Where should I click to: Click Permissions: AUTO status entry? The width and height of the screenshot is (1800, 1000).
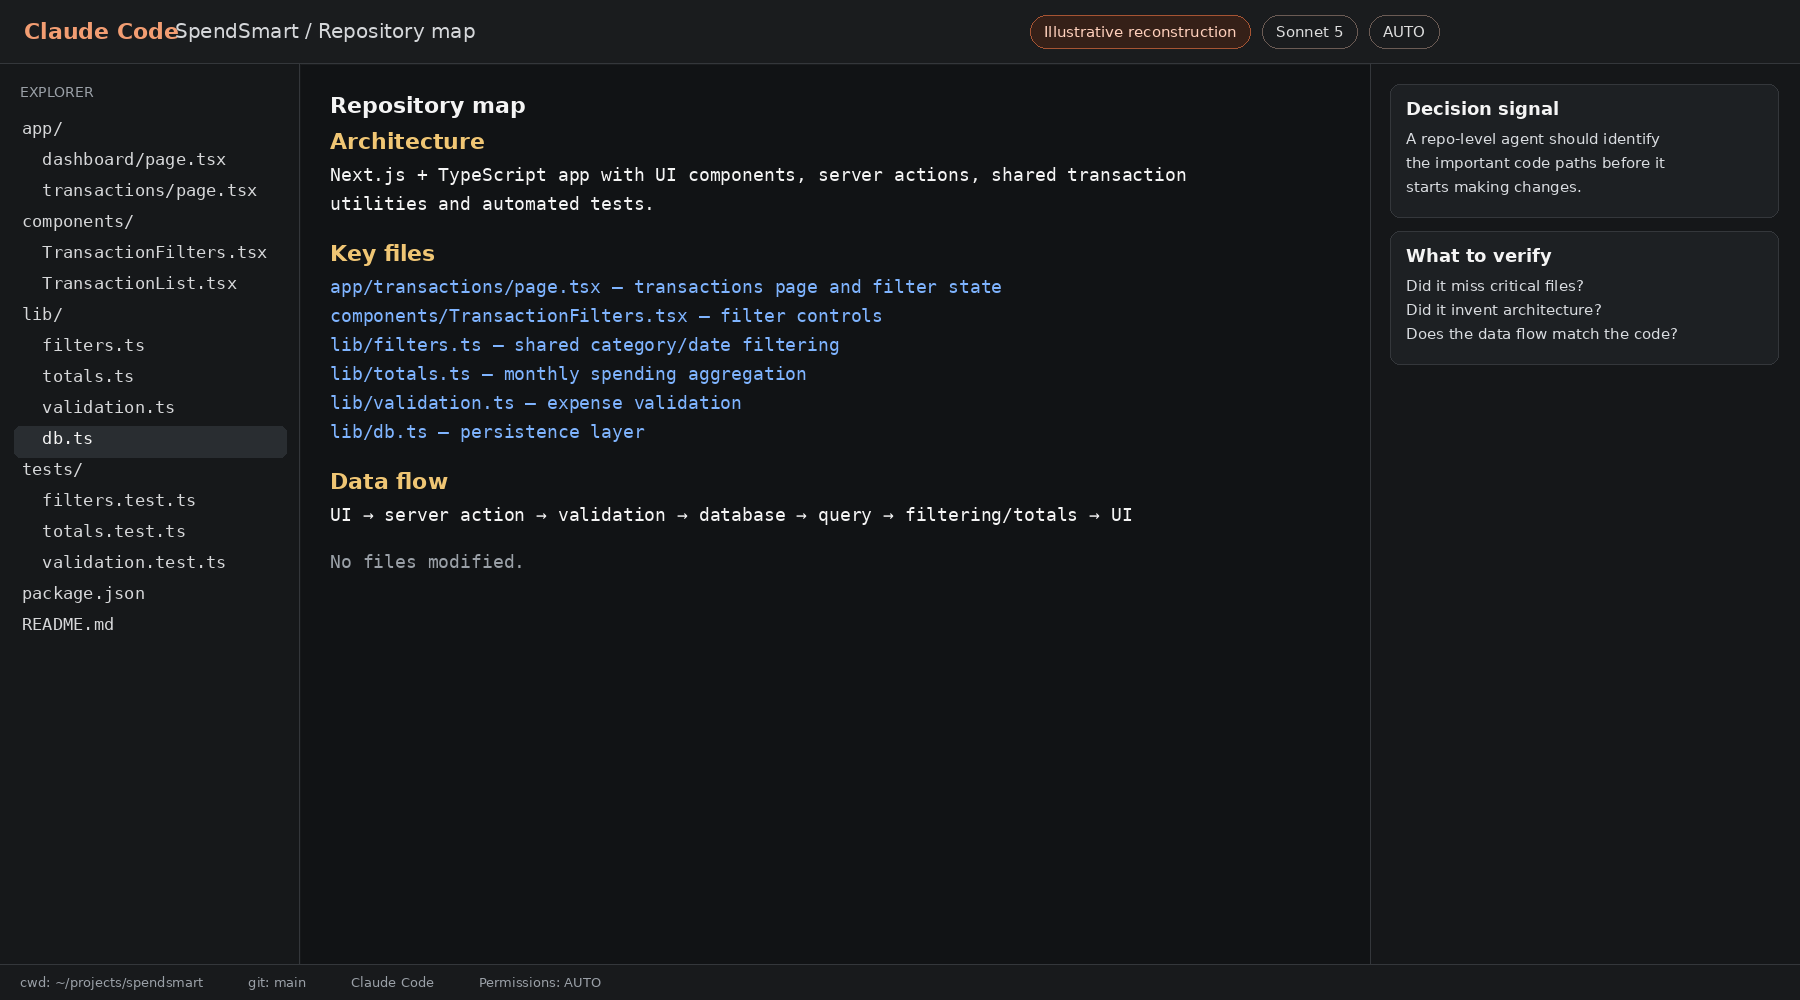coord(540,983)
